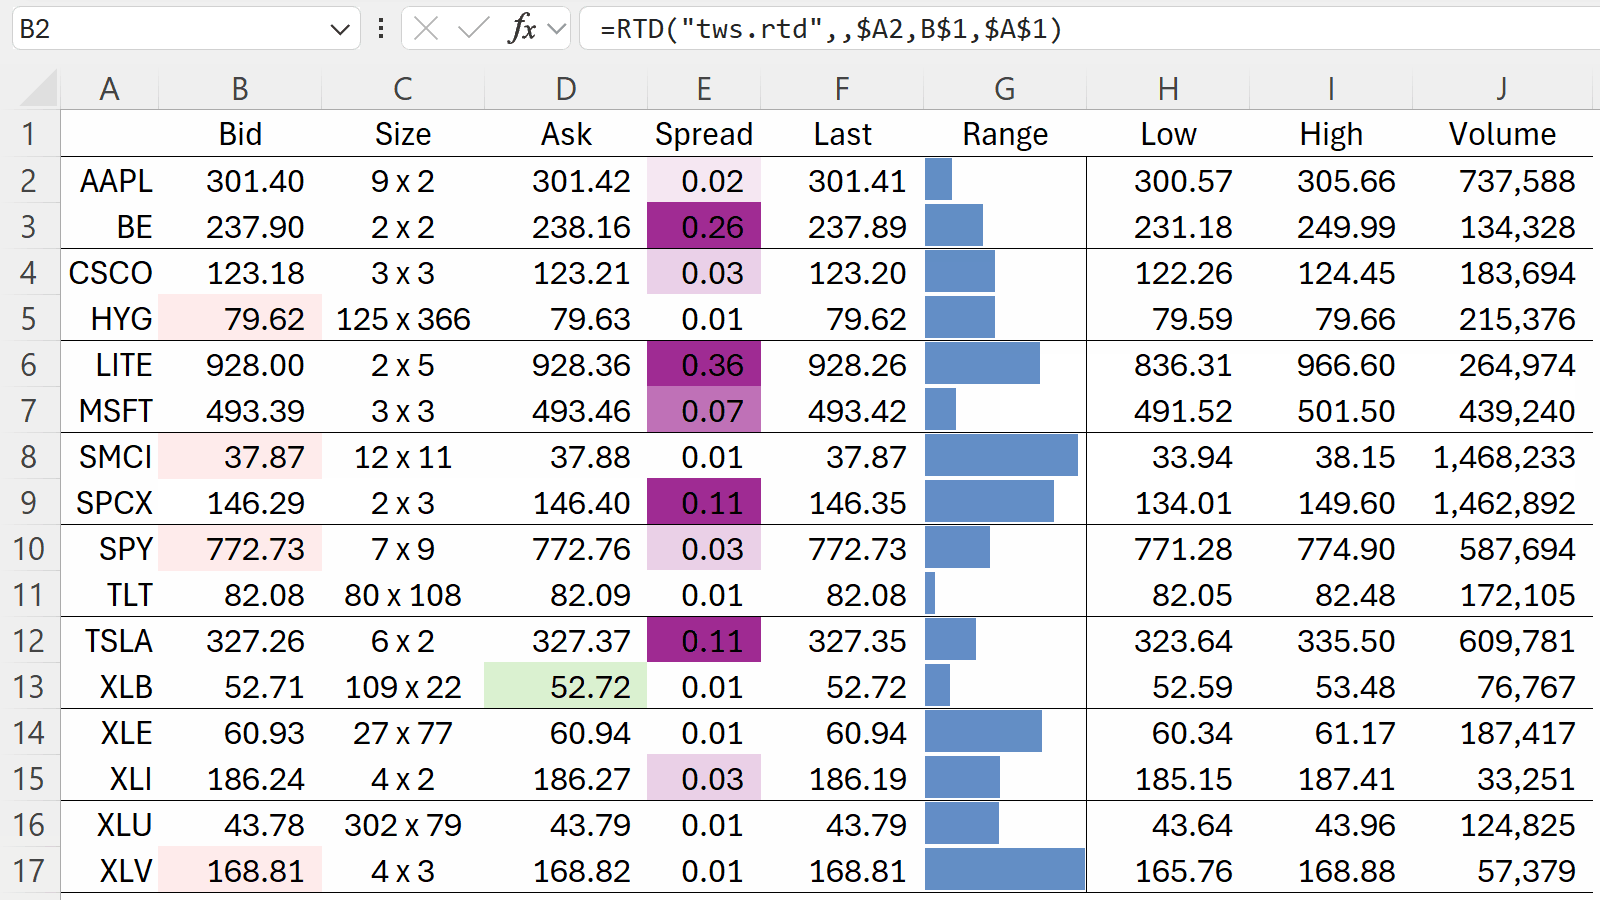
Task: Select column G header
Action: (x=1005, y=89)
